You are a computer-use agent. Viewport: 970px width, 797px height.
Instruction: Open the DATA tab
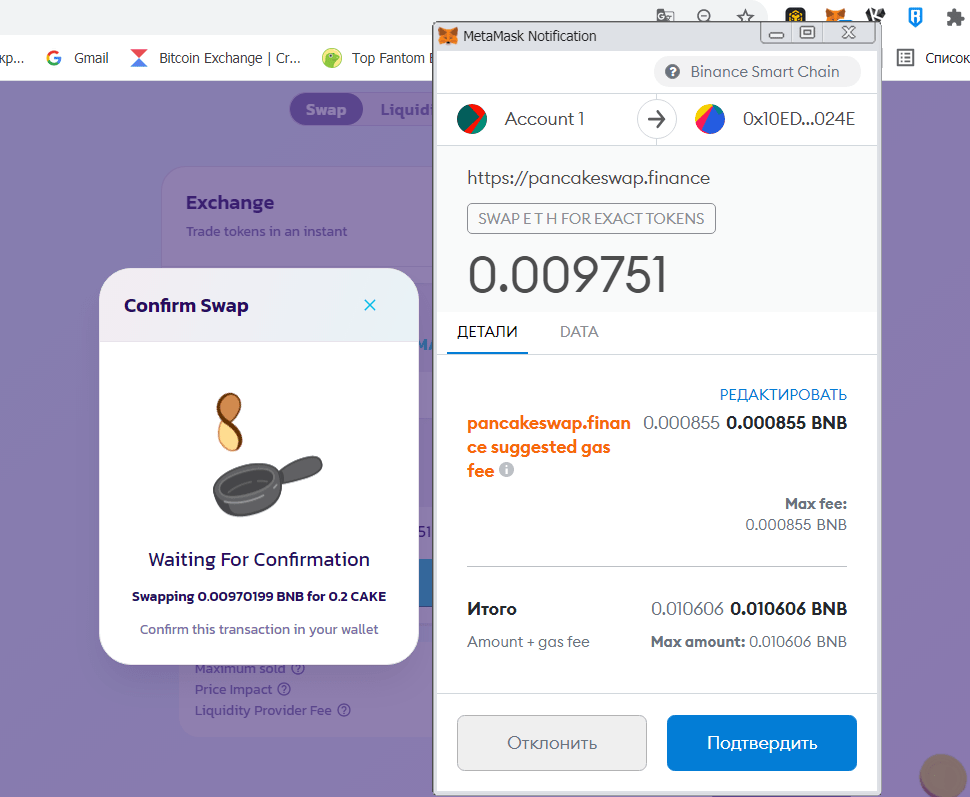[579, 332]
